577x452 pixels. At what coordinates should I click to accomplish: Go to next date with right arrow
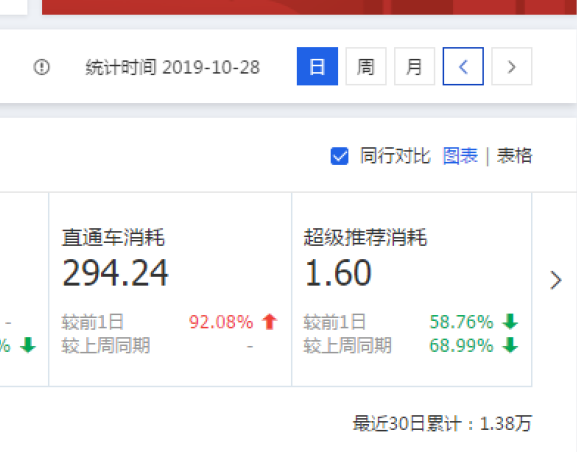pos(511,66)
